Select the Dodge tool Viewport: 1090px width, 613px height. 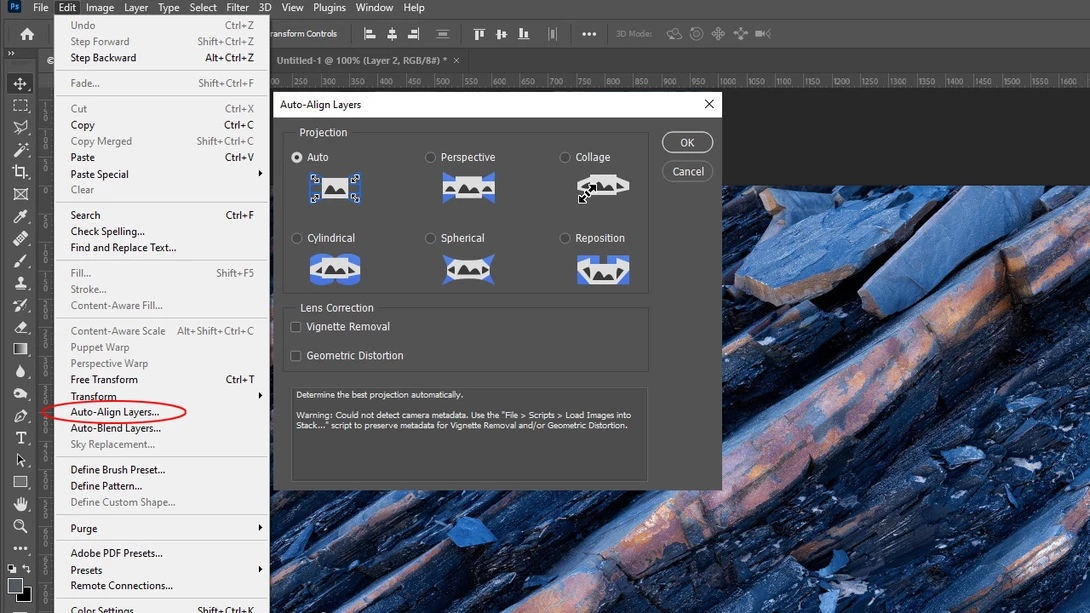coord(20,393)
